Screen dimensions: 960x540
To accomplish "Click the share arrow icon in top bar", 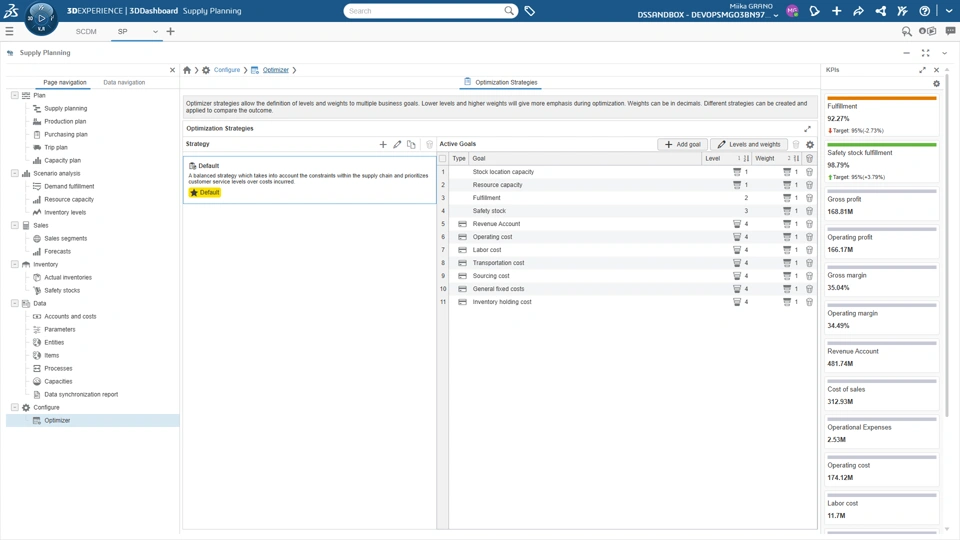I will [858, 10].
